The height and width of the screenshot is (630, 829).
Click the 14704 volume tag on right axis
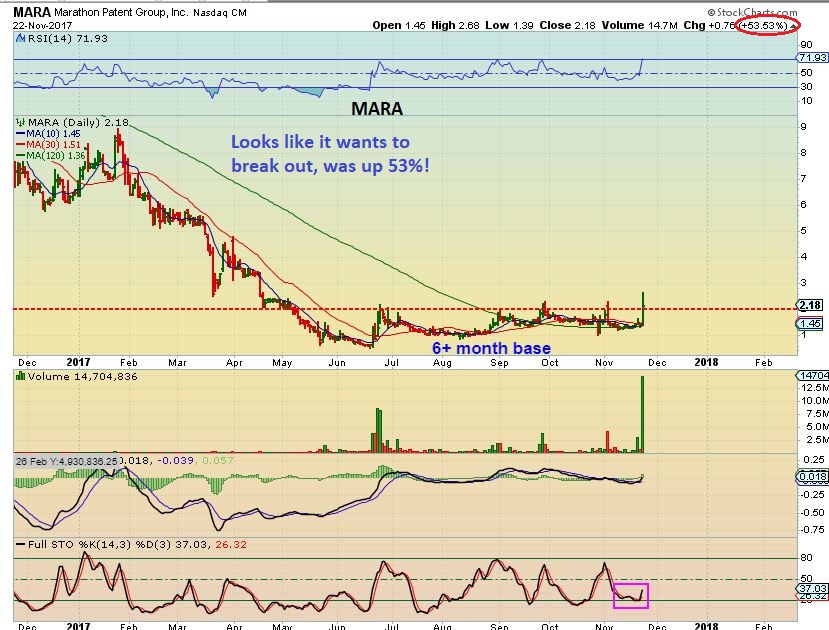(813, 375)
